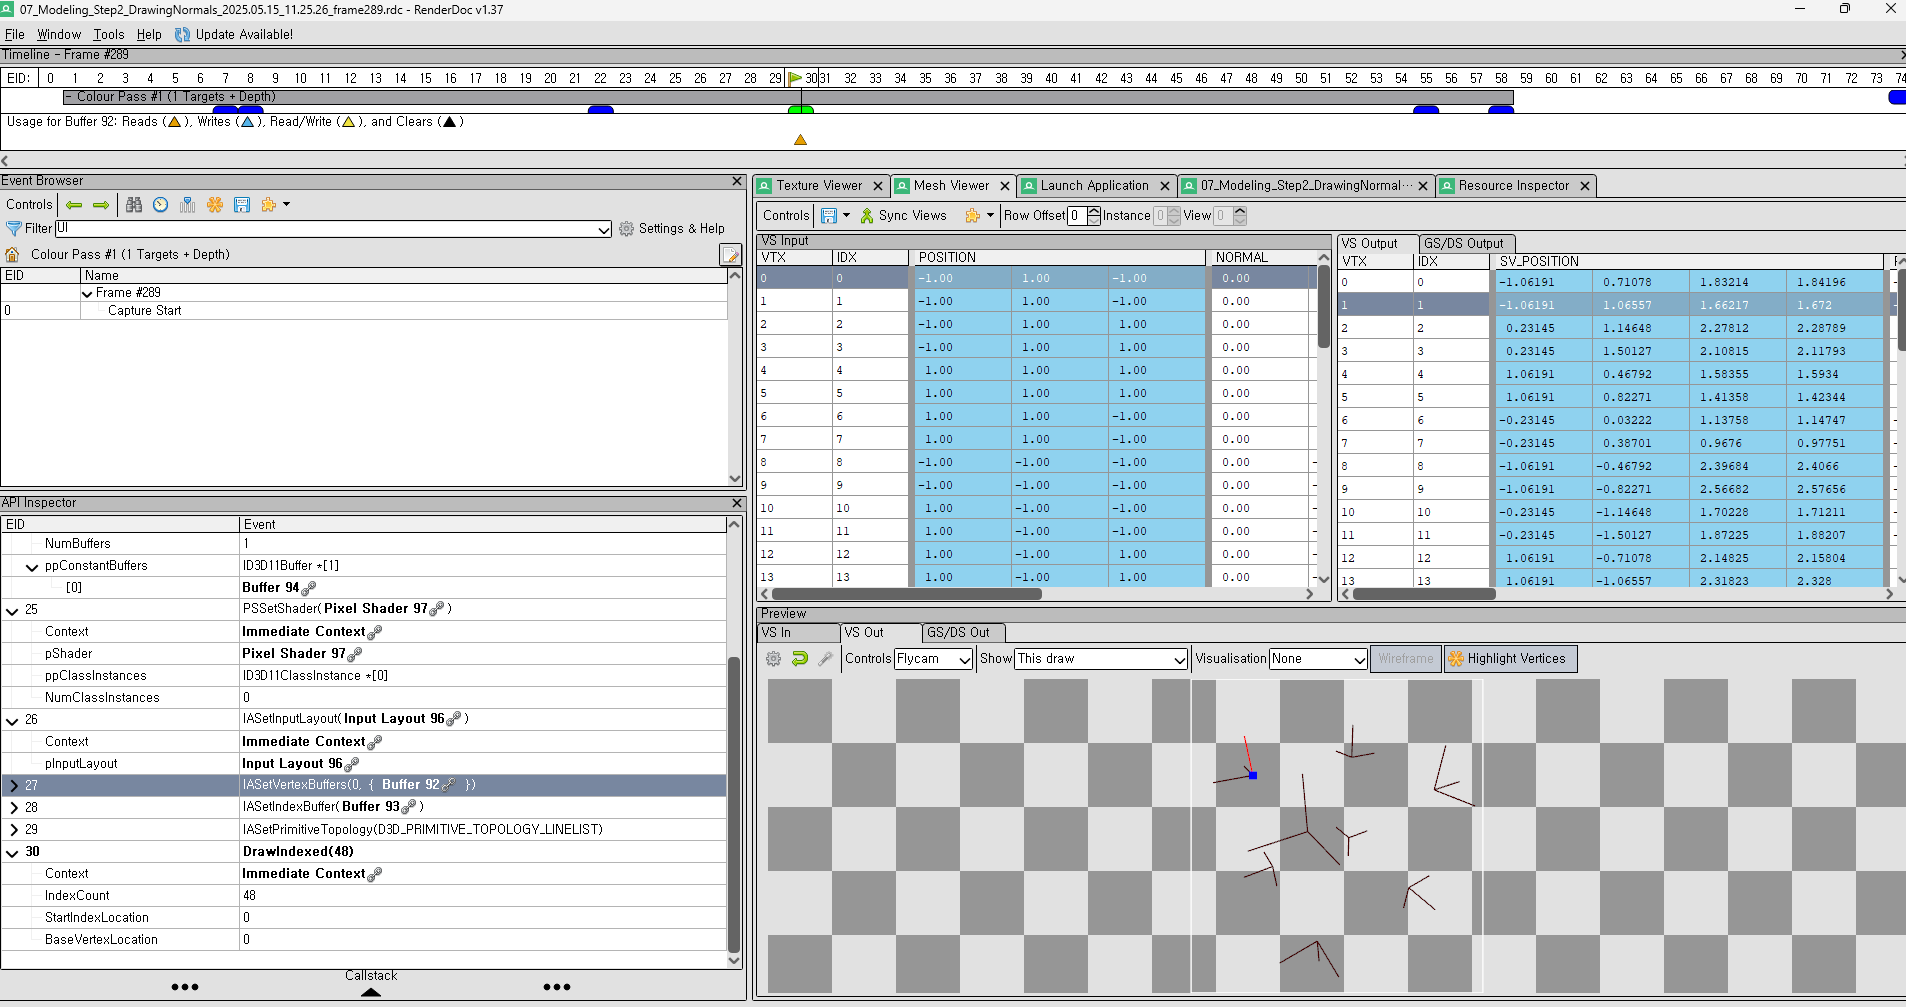The height and width of the screenshot is (1007, 1906).
Task: Click the orange asterisk bookmark icon in Event Browser
Action: (215, 205)
